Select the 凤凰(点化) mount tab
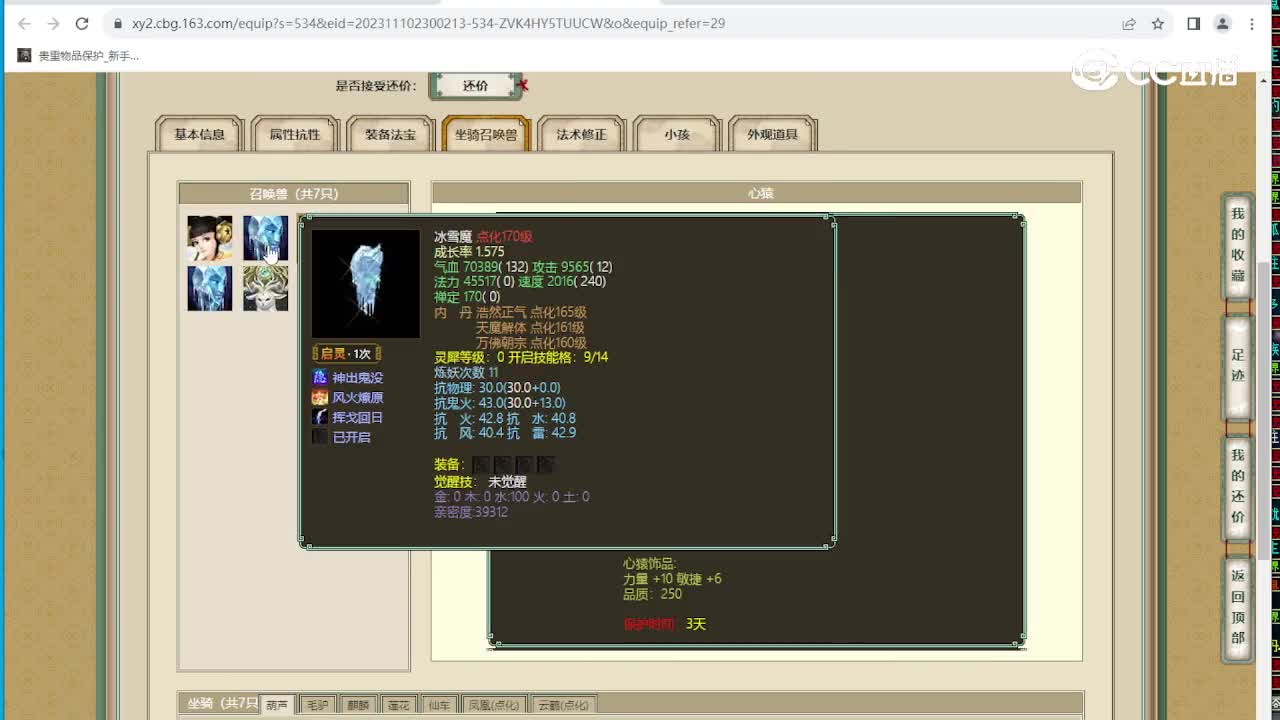This screenshot has width=1280, height=720. pyautogui.click(x=494, y=705)
